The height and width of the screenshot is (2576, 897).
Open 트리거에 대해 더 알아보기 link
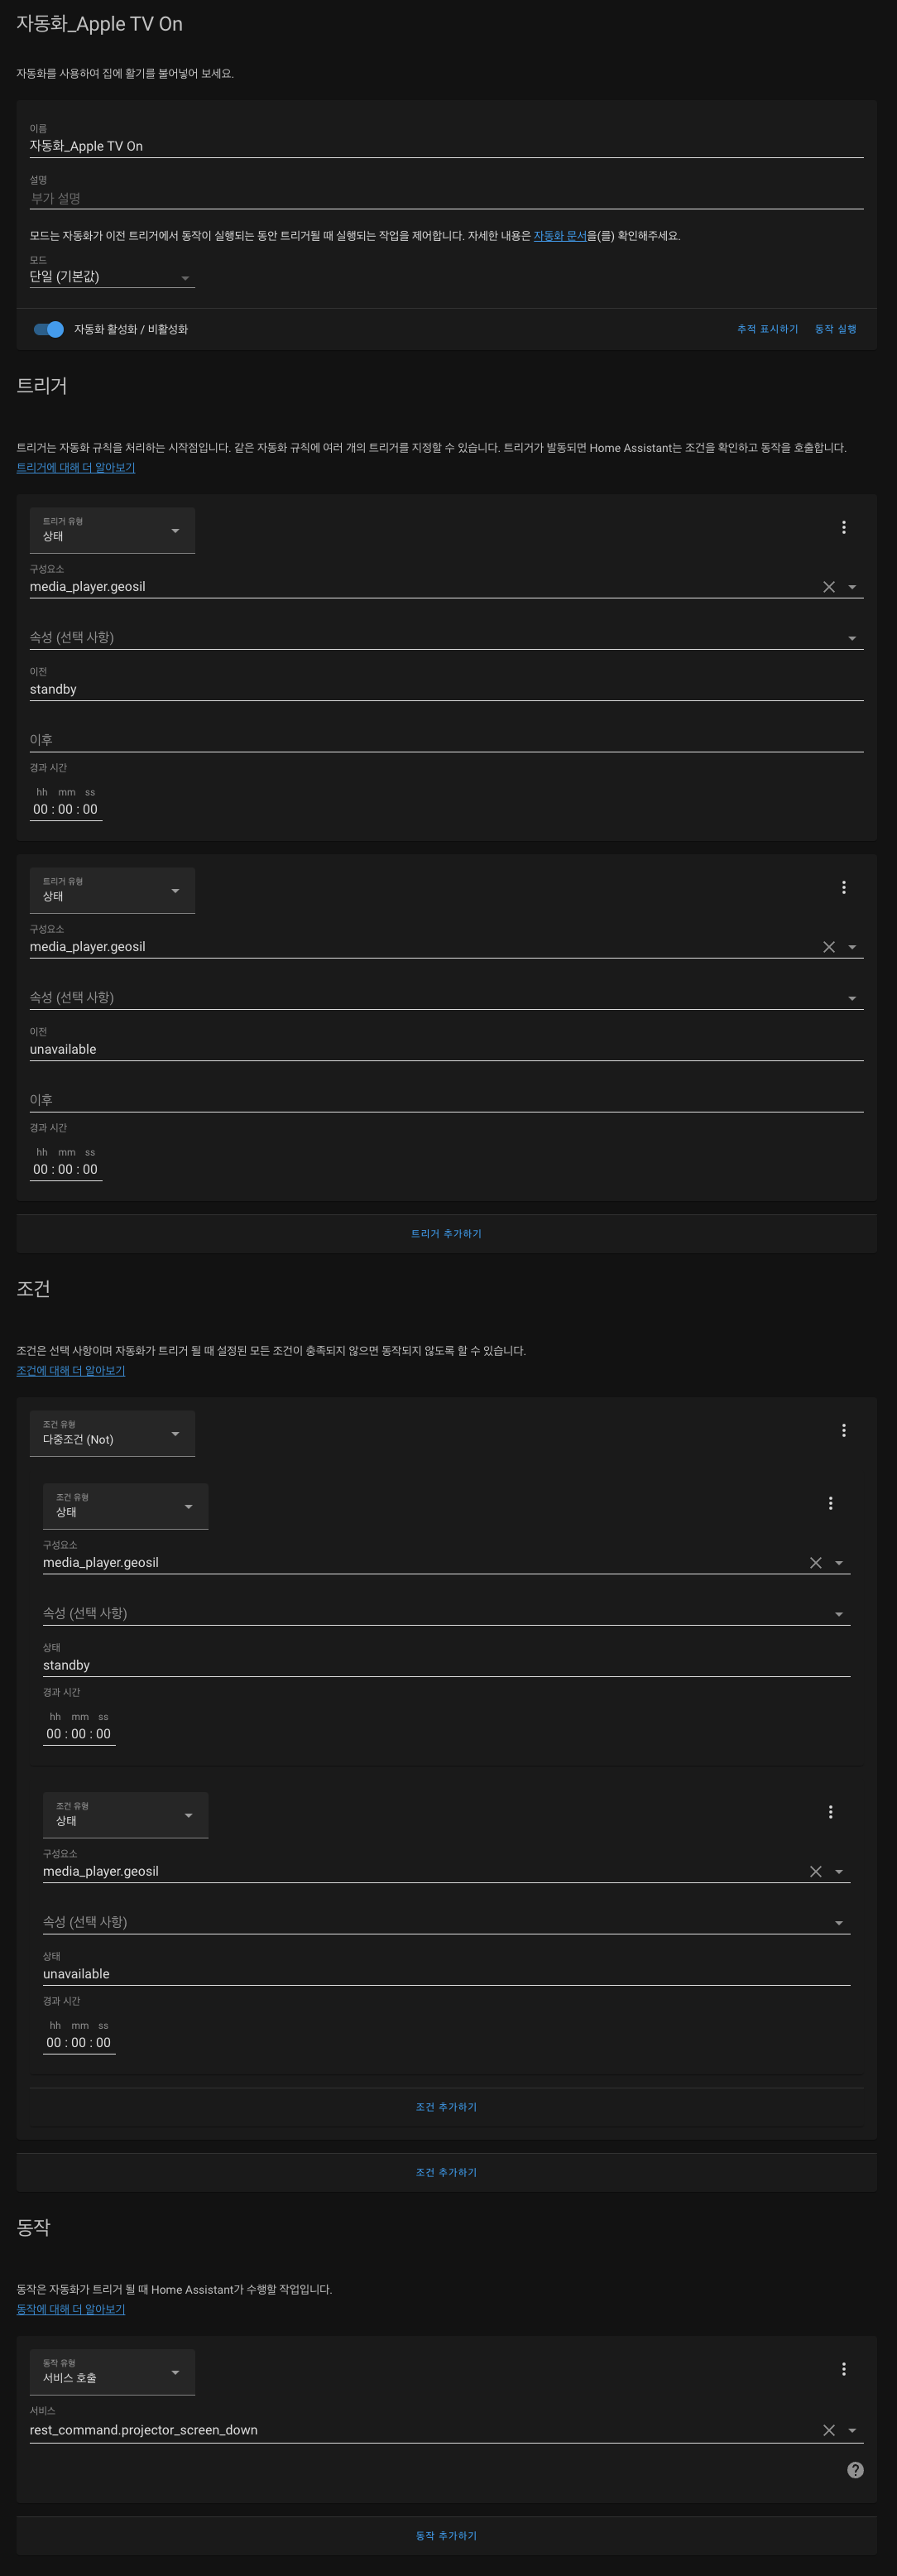click(x=75, y=467)
